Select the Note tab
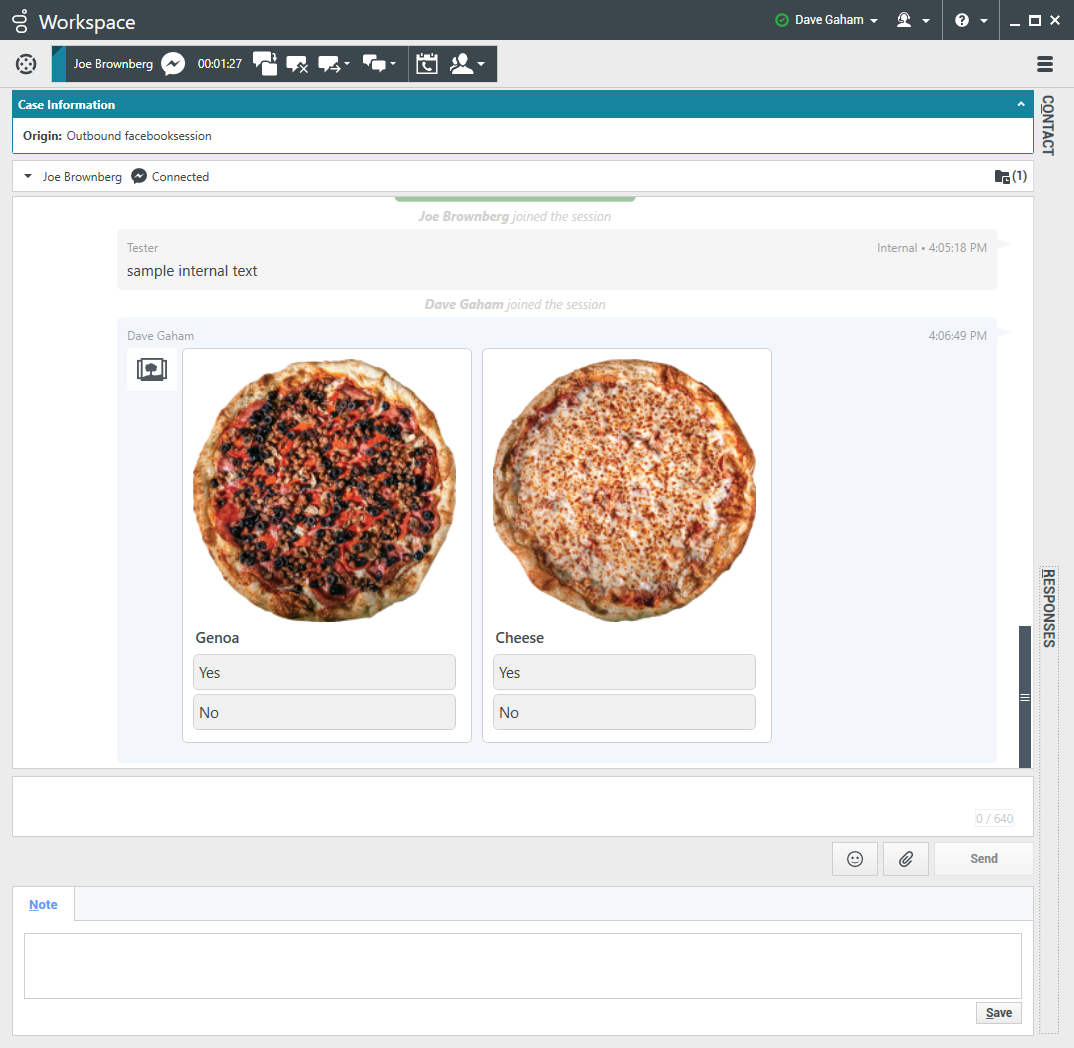 coord(43,904)
